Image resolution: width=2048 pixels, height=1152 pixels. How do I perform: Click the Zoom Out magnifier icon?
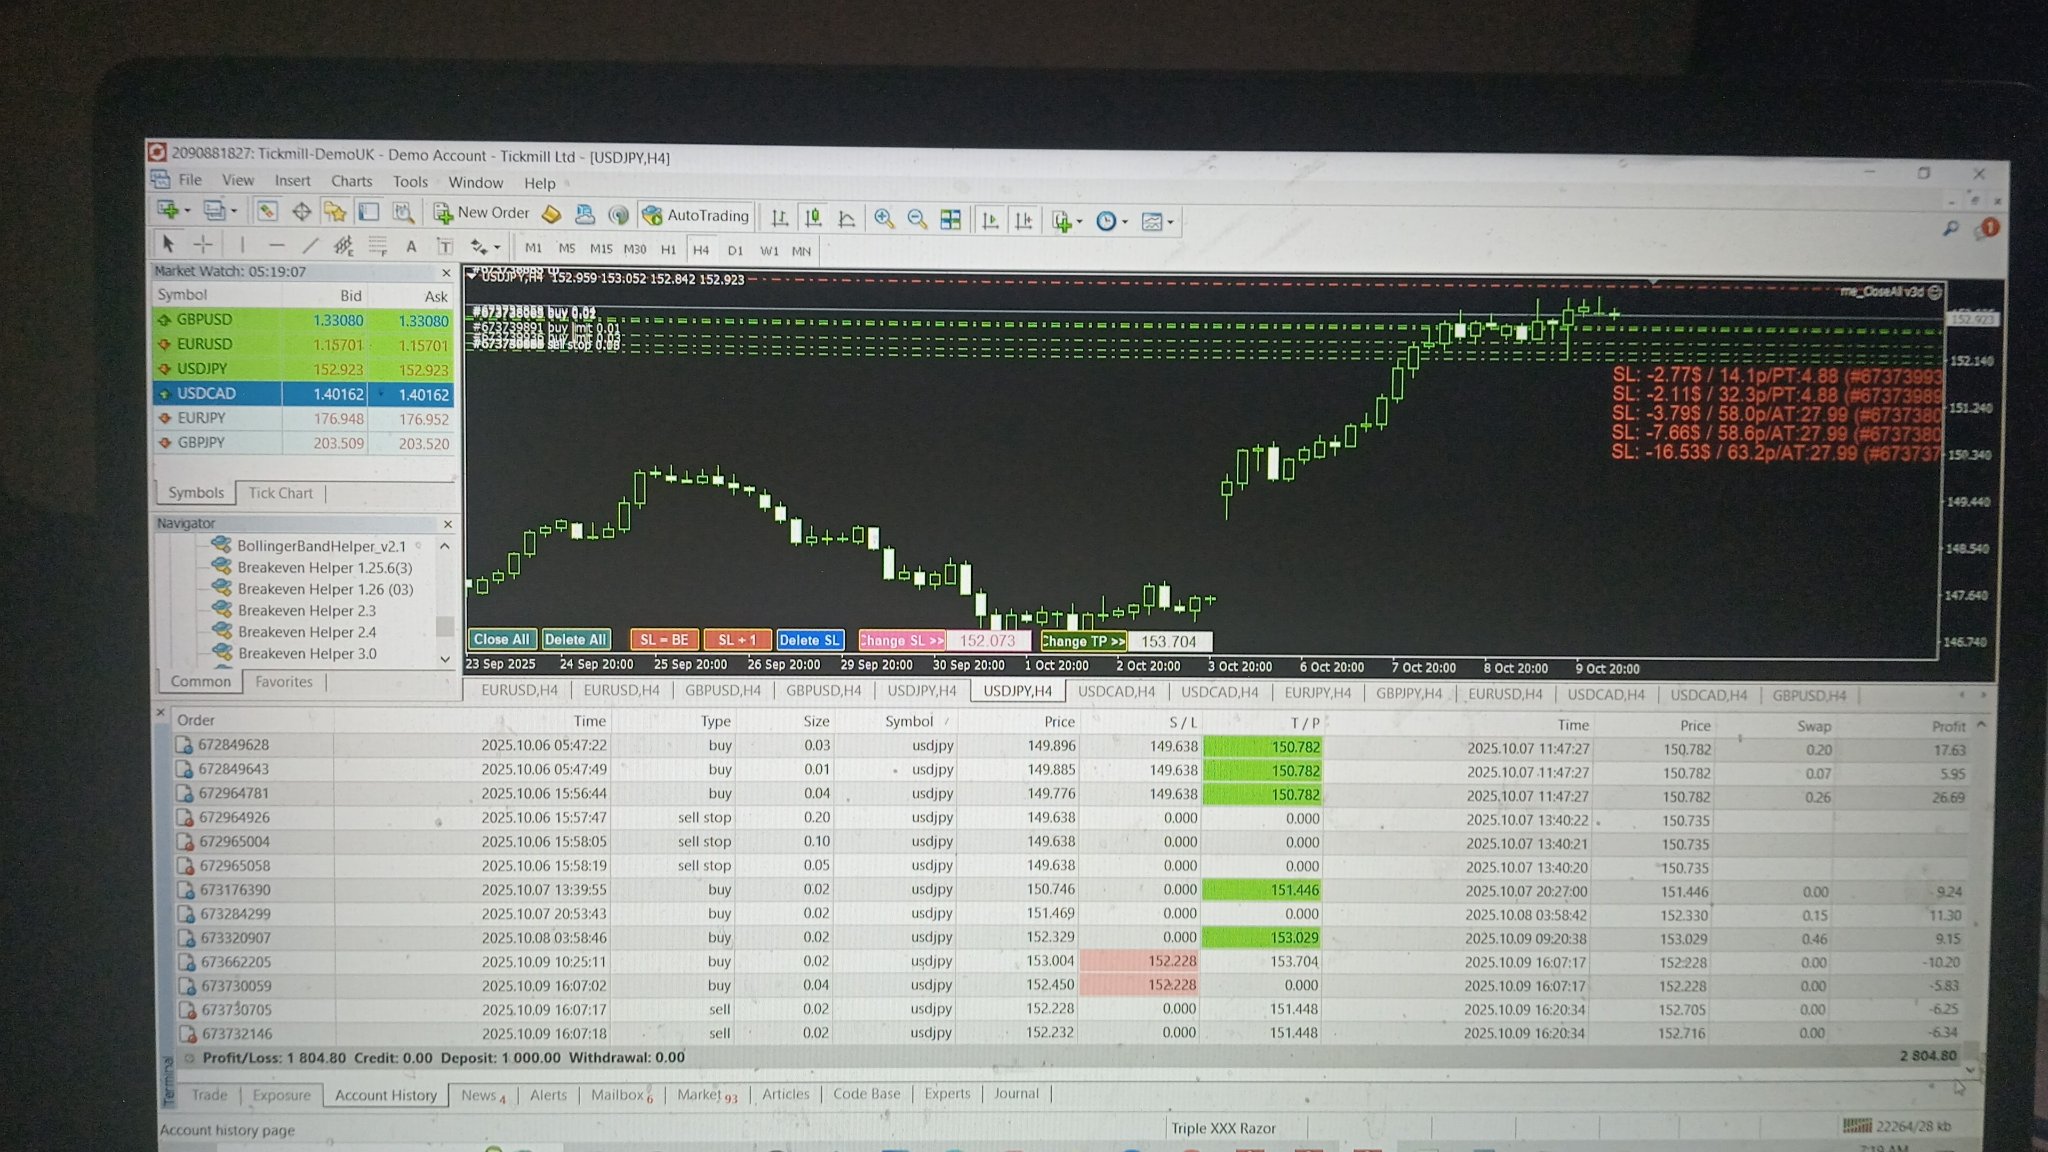coord(916,219)
